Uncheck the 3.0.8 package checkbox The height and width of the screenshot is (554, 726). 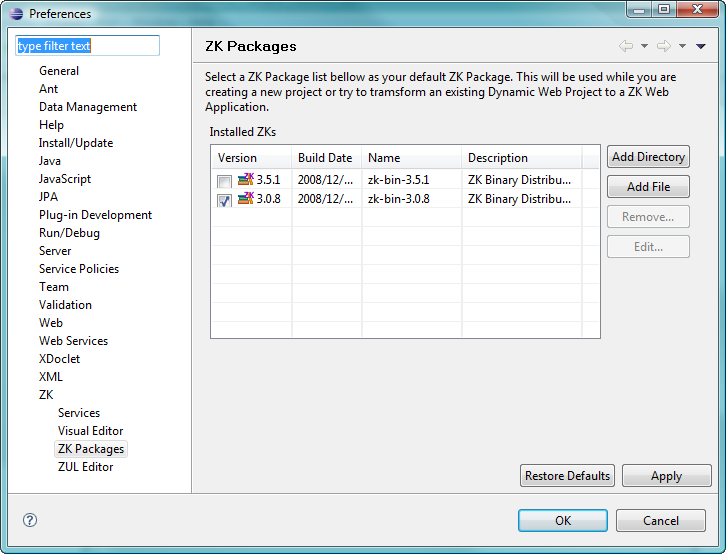click(x=225, y=200)
